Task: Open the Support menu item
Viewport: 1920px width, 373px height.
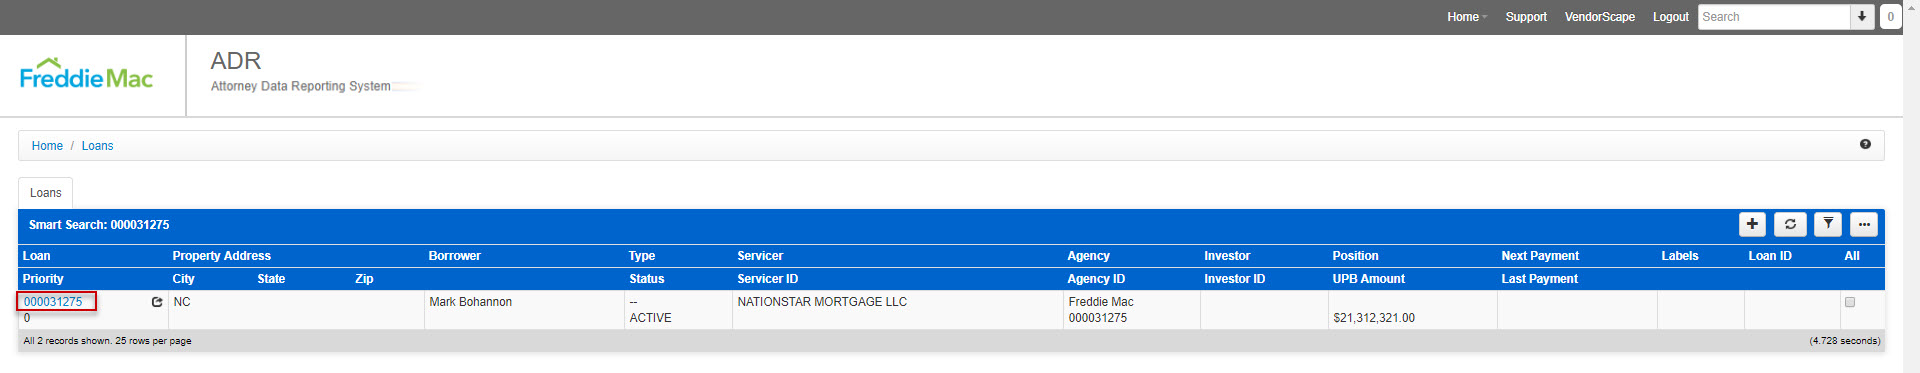Action: tap(1526, 17)
